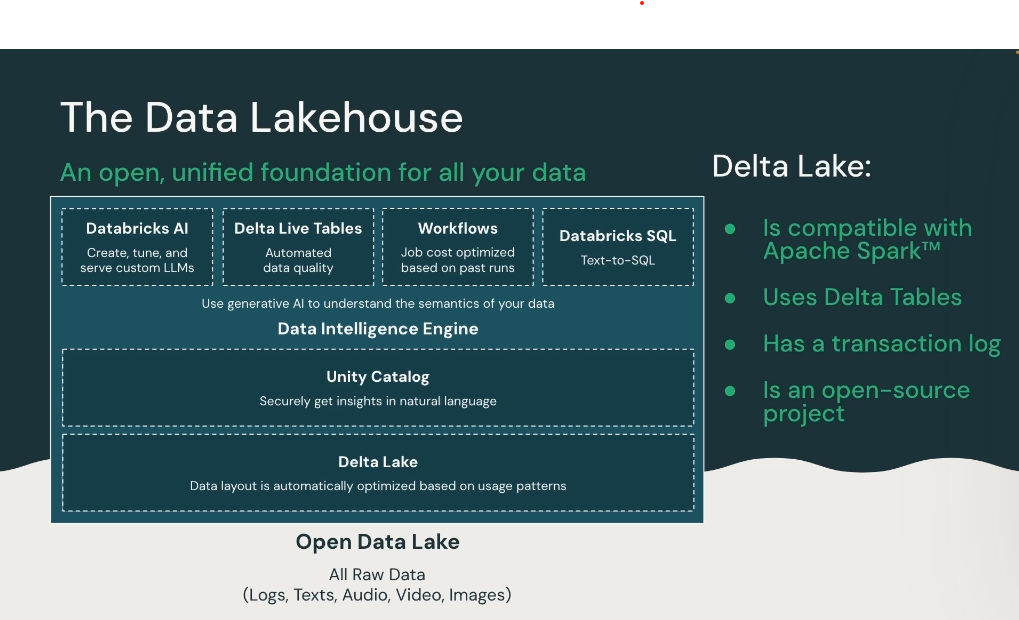Click bullet 'Uses Delta Tables'
The image size is (1019, 620).
(x=862, y=297)
